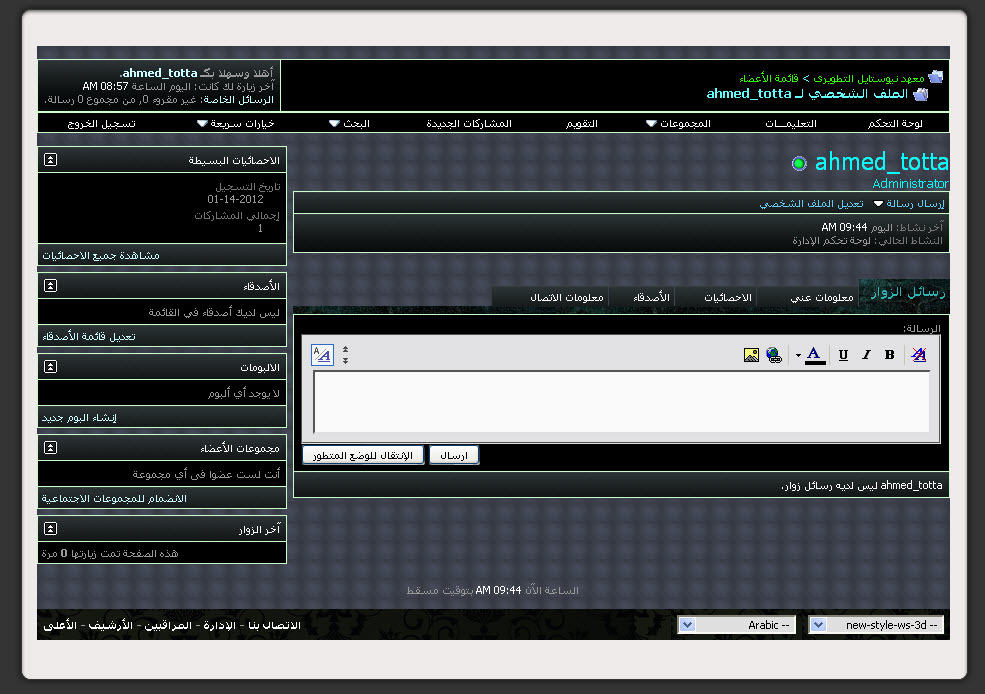The width and height of the screenshot is (985, 694).
Task: Toggle italic formatting in the message editor
Action: click(x=866, y=355)
